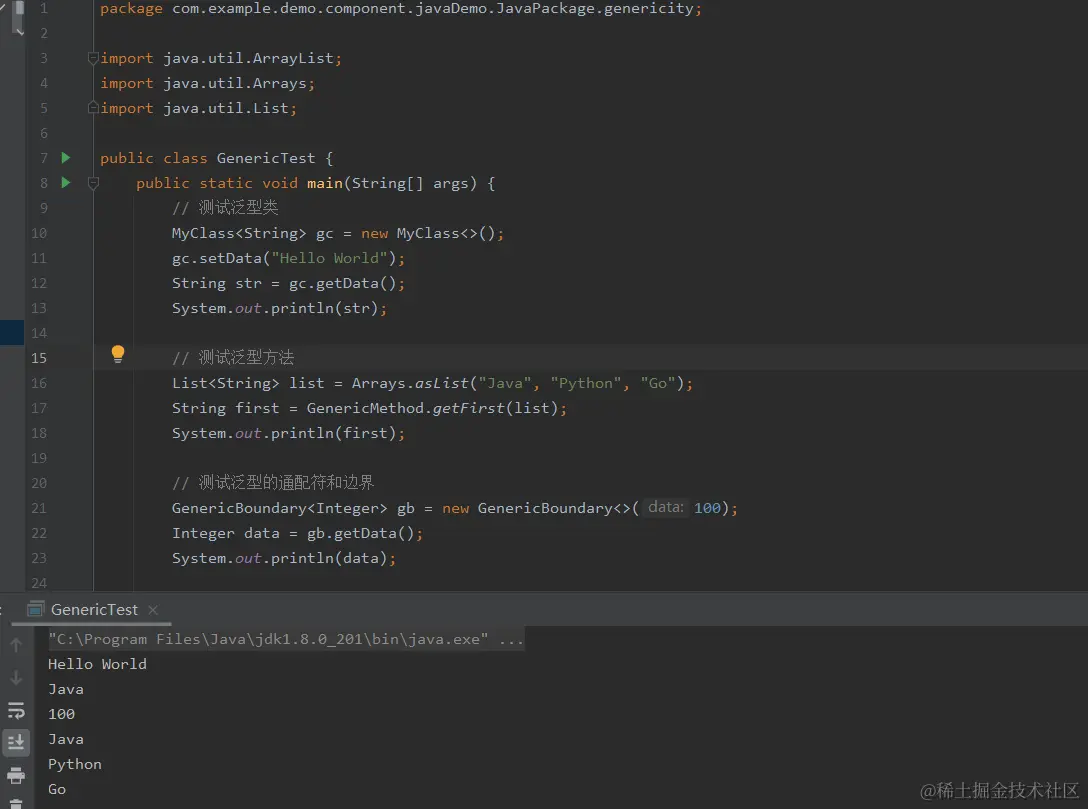
Task: Collapse the main method with its fold marker
Action: [x=93, y=183]
